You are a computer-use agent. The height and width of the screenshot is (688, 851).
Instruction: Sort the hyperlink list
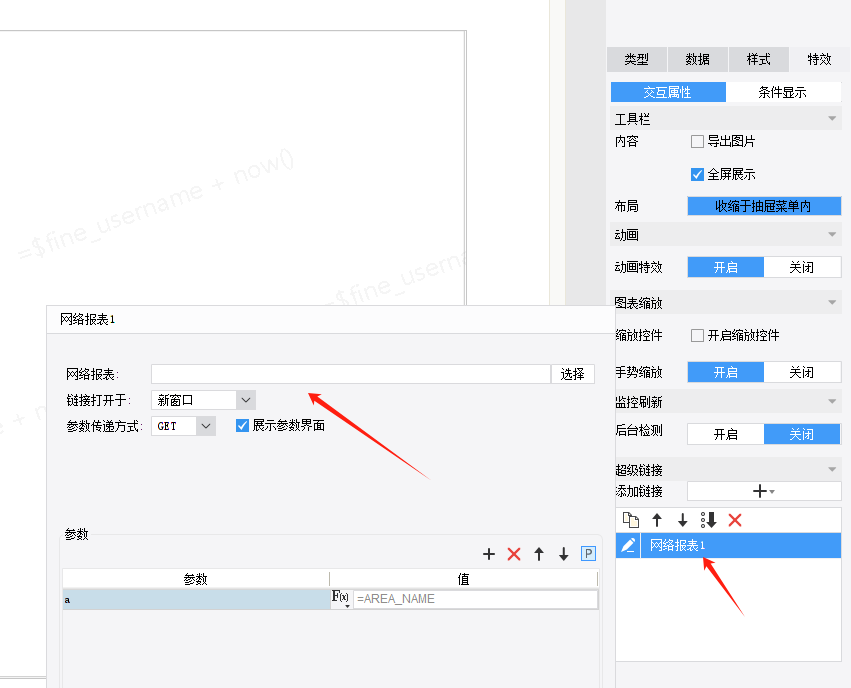coord(709,520)
